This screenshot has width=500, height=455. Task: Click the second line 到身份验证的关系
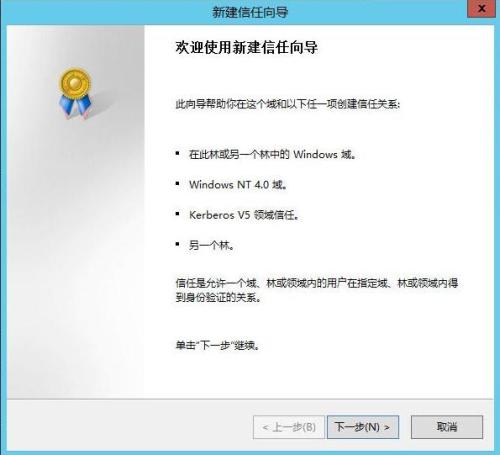[218, 297]
